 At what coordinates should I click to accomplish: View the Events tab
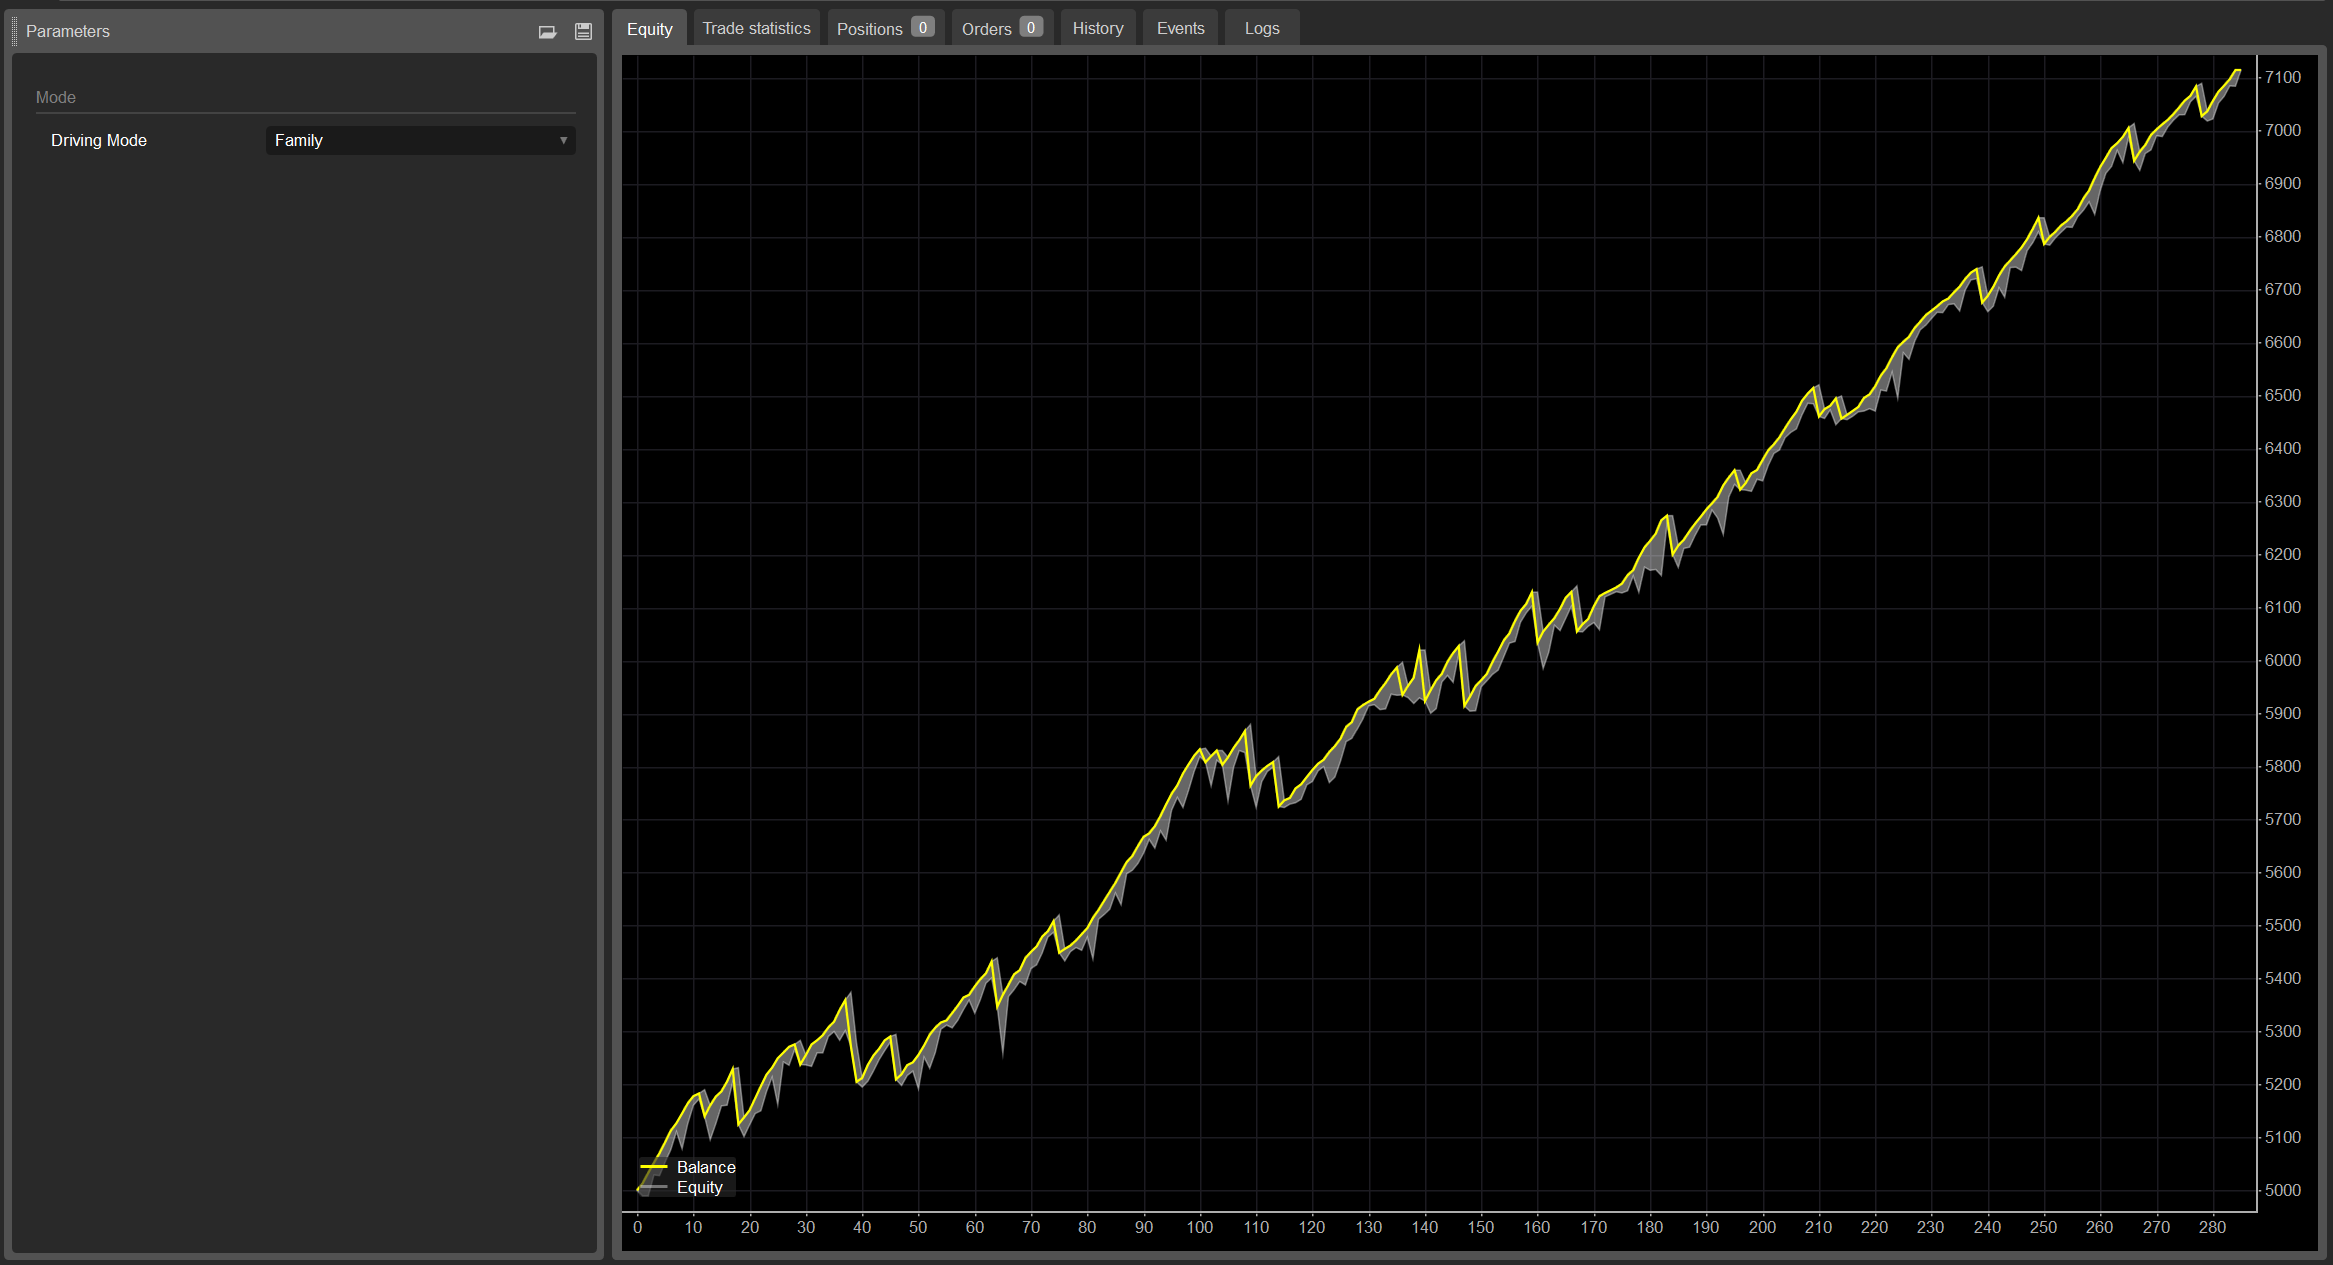[1180, 27]
